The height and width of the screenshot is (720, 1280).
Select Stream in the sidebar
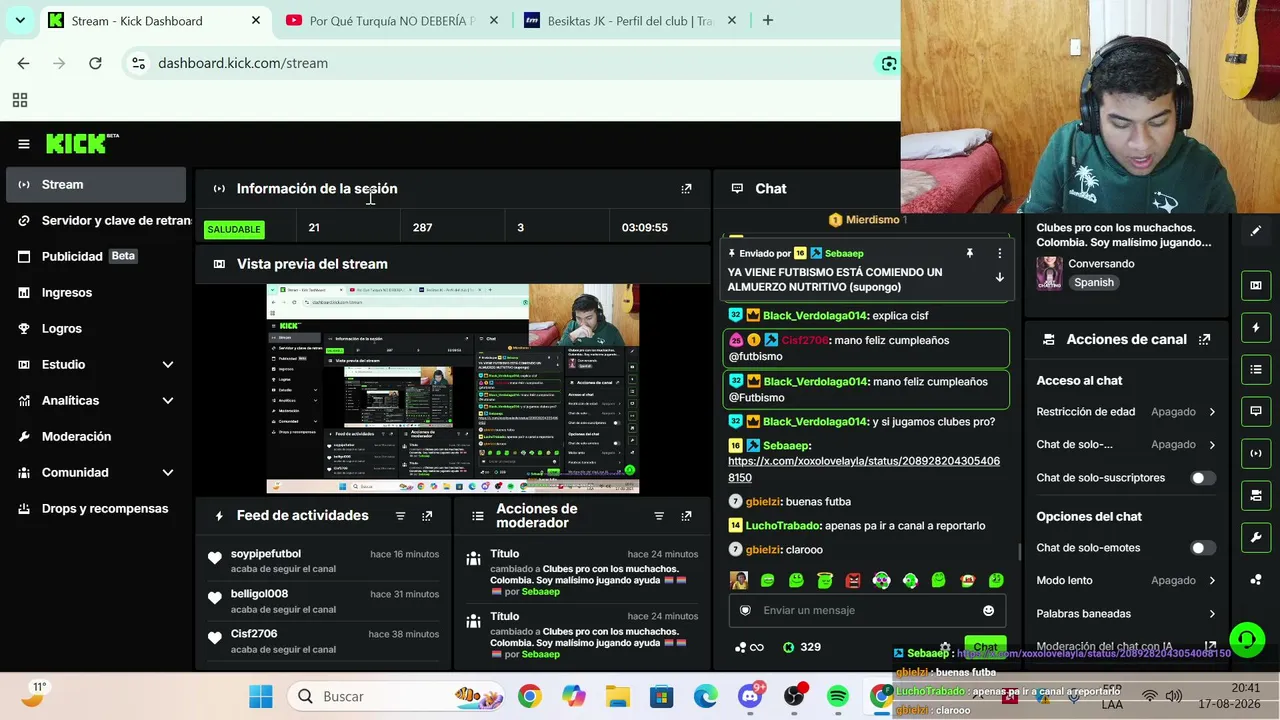point(95,185)
